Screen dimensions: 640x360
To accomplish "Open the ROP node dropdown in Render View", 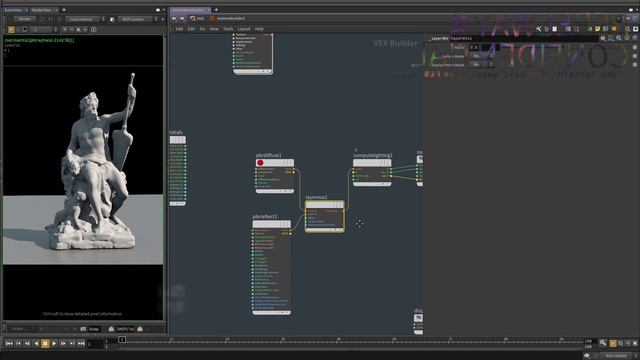I will point(84,19).
